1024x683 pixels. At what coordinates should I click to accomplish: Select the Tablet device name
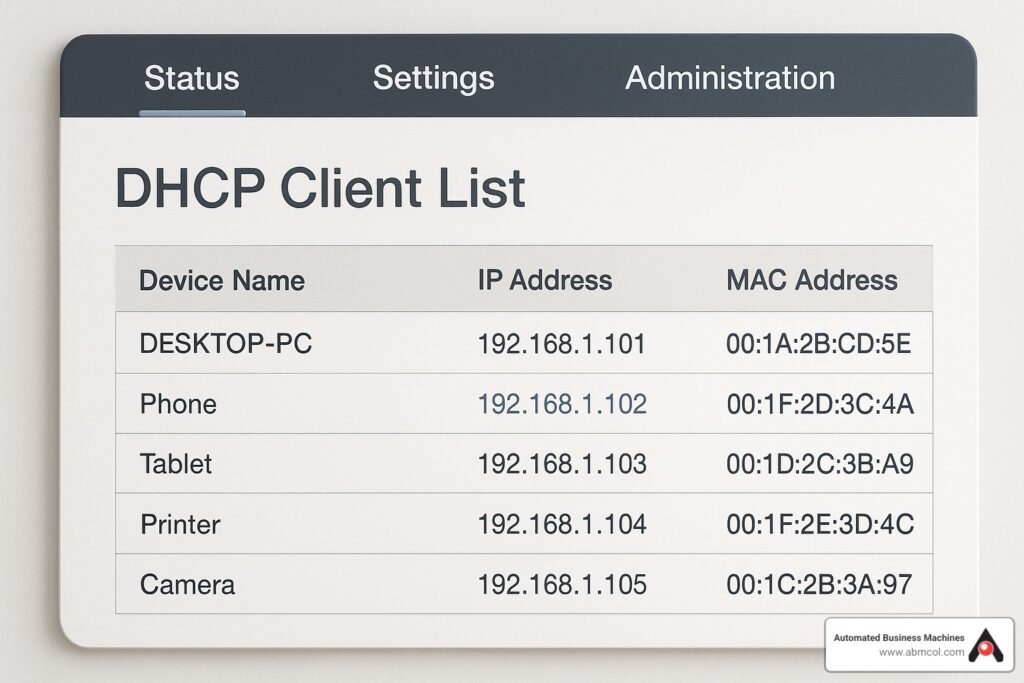(176, 464)
